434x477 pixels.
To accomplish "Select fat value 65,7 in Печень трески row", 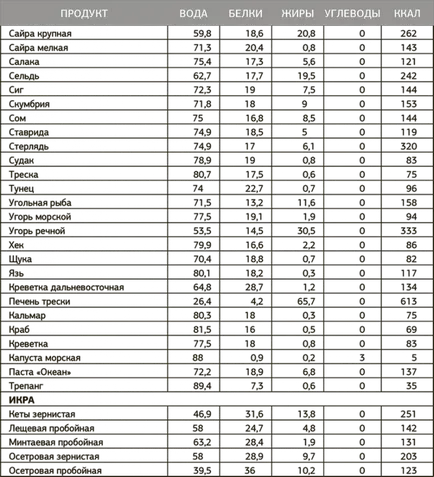I will [x=306, y=302].
